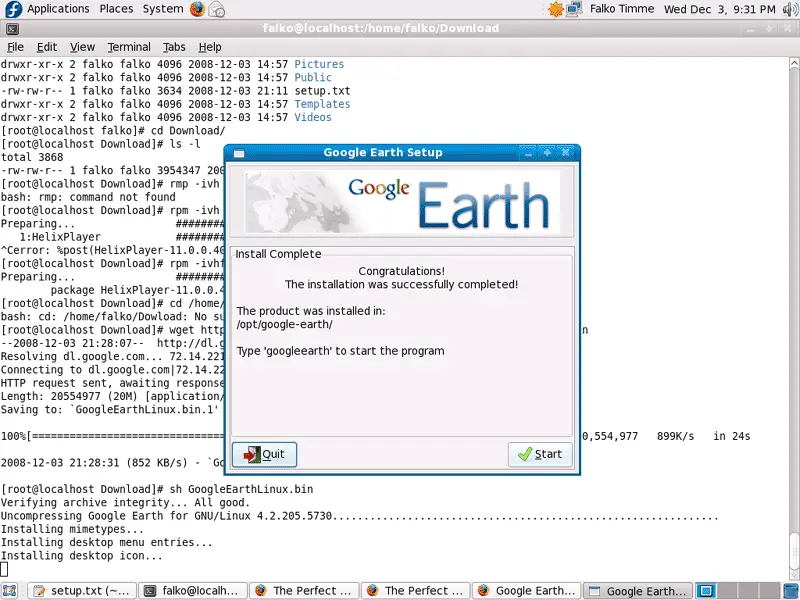This screenshot has width=800, height=600.
Task: Open the clock showing Wed Dec 3
Action: coord(719,9)
